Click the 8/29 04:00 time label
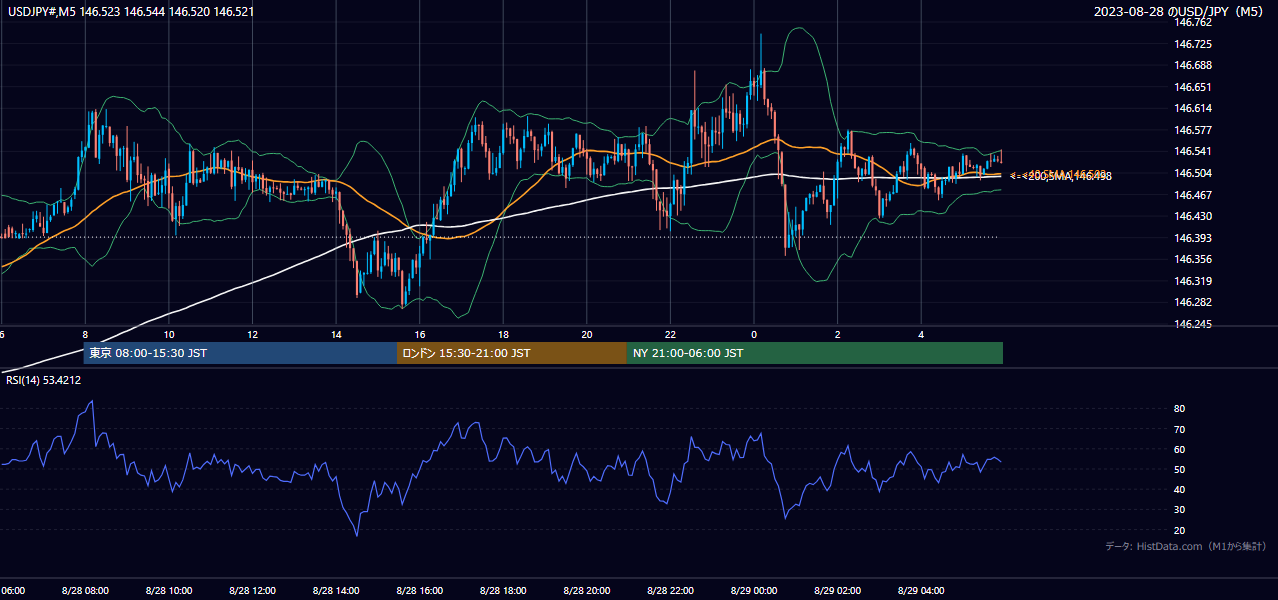 pos(922,590)
